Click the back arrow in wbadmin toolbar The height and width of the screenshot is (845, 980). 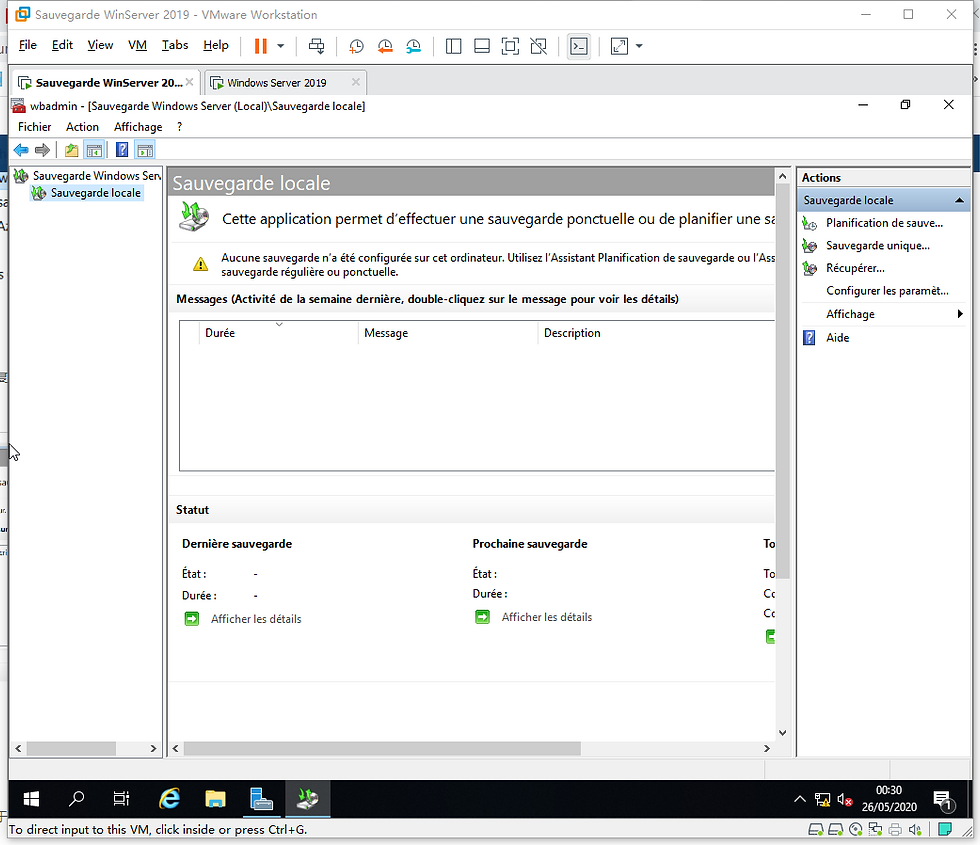(x=21, y=150)
